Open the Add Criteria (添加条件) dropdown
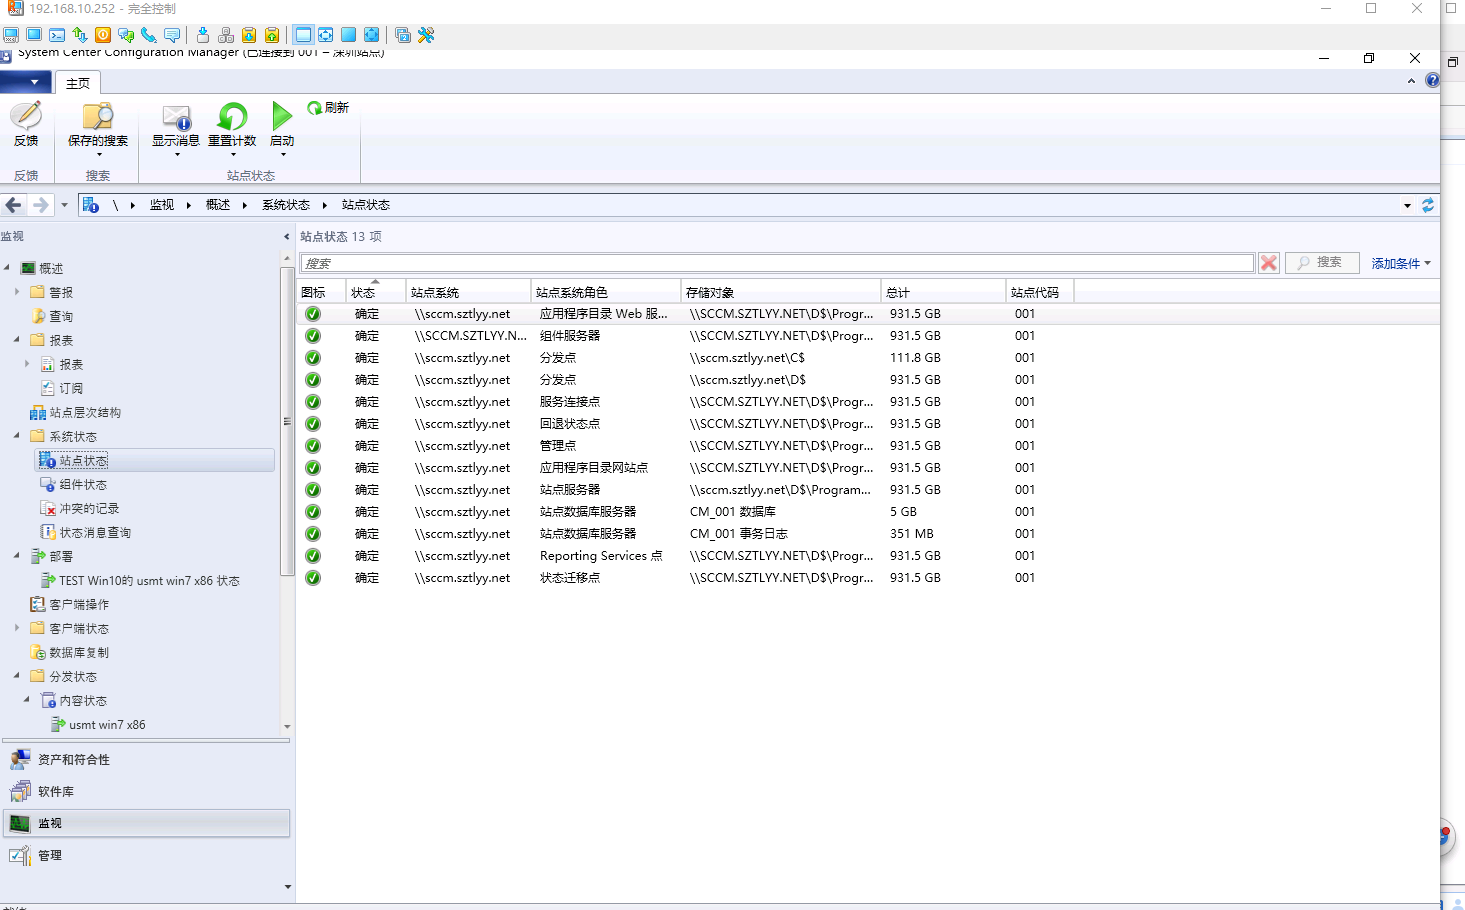The image size is (1465, 910). coord(1401,264)
